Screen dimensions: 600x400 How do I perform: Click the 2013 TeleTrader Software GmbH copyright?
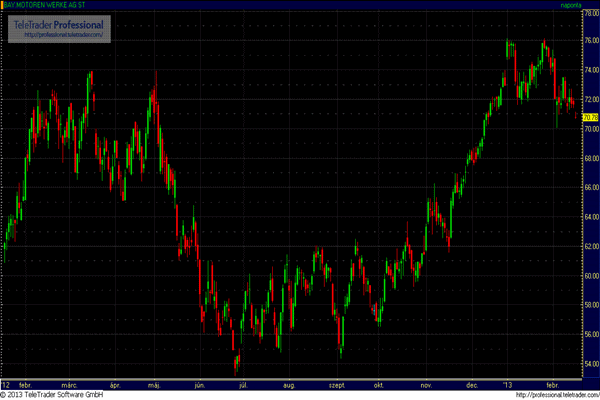54,395
